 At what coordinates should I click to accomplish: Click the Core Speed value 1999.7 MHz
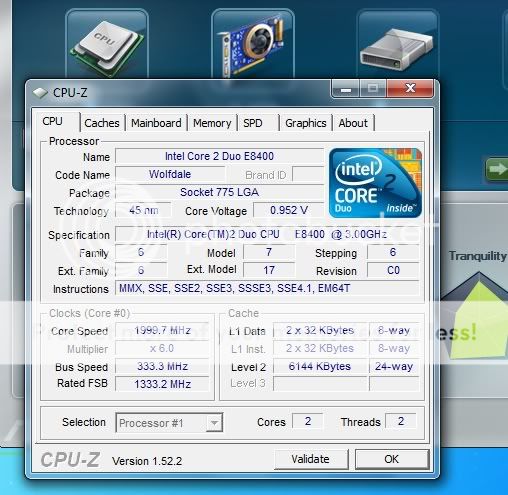(x=162, y=330)
